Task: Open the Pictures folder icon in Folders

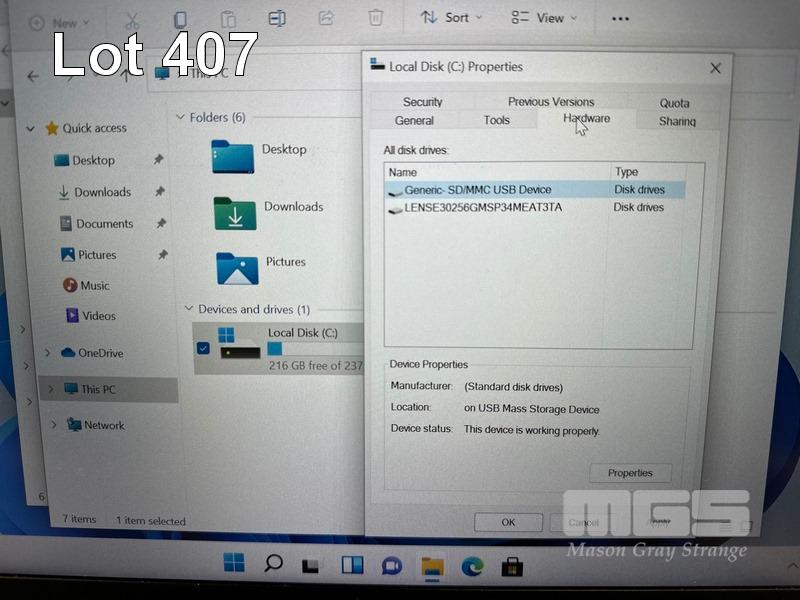Action: (237, 268)
